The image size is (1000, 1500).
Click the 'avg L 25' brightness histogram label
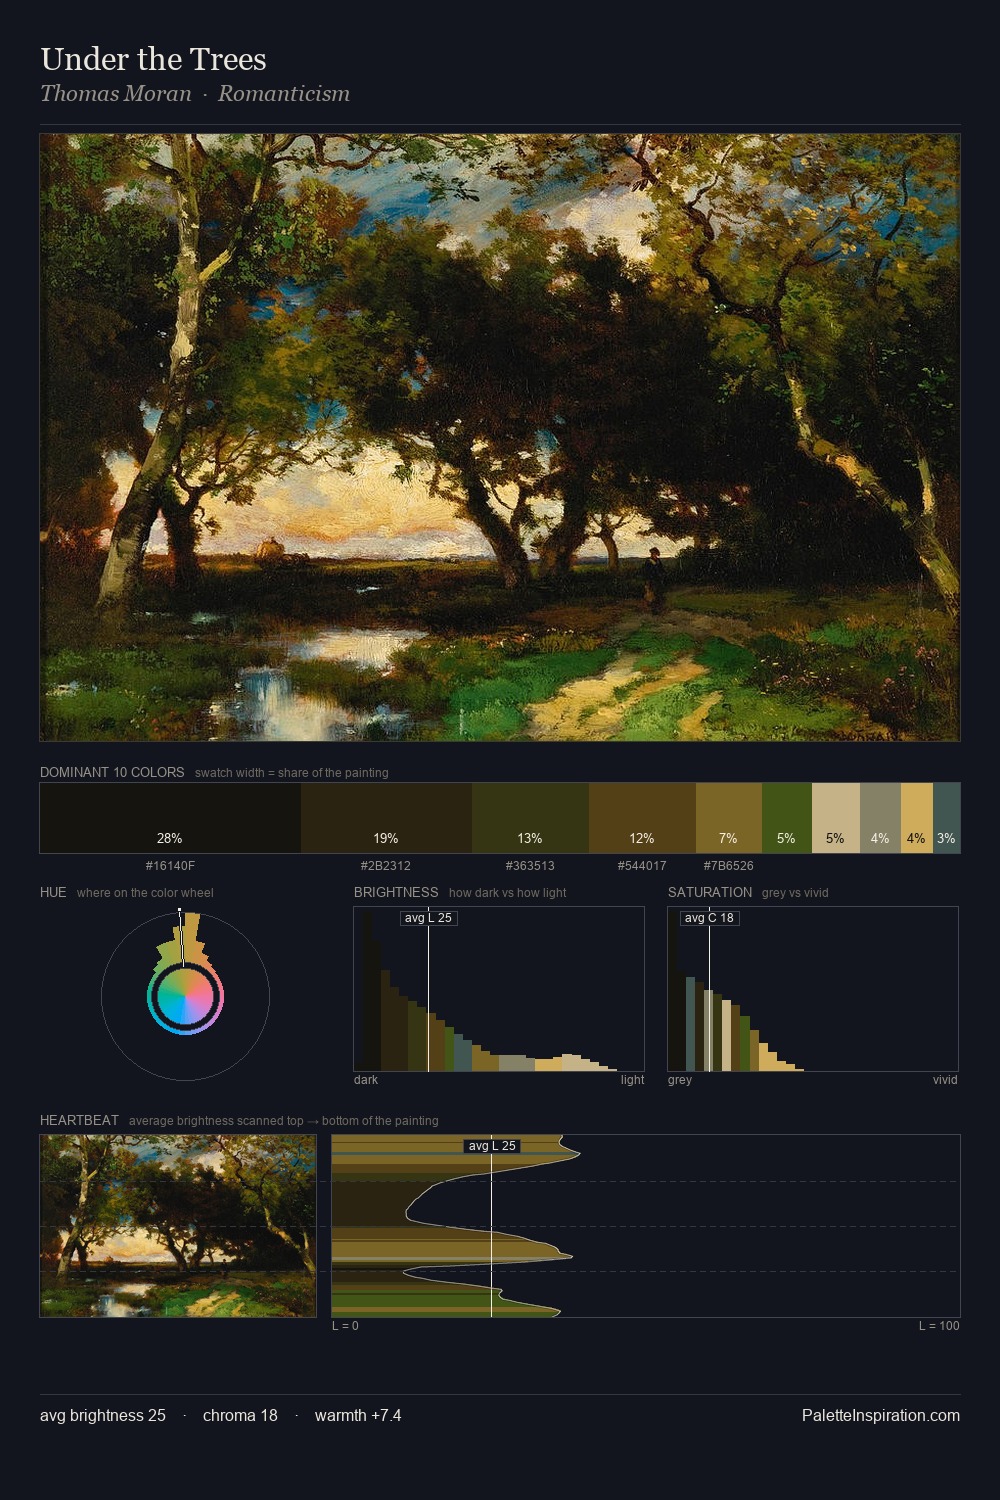[428, 918]
